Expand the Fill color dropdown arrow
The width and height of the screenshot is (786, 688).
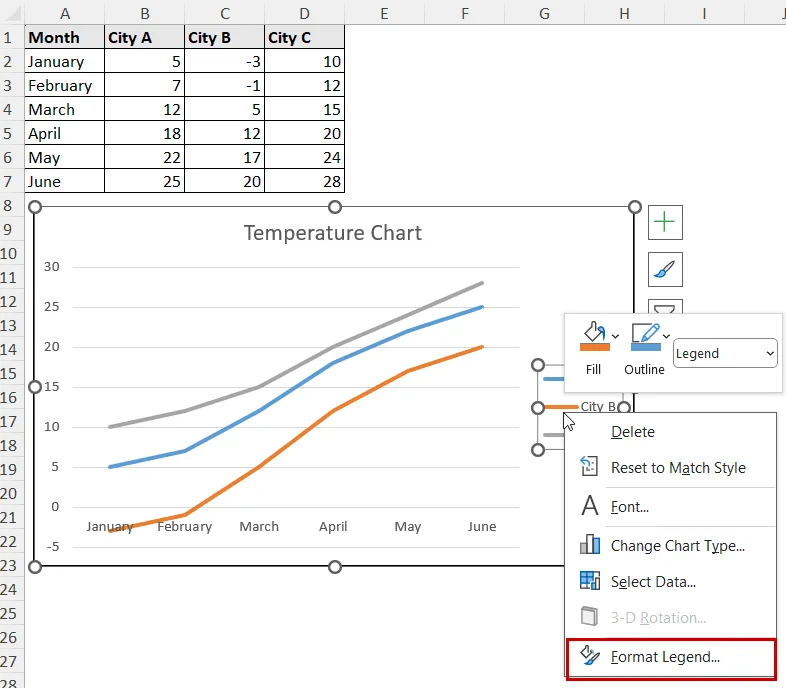click(616, 336)
